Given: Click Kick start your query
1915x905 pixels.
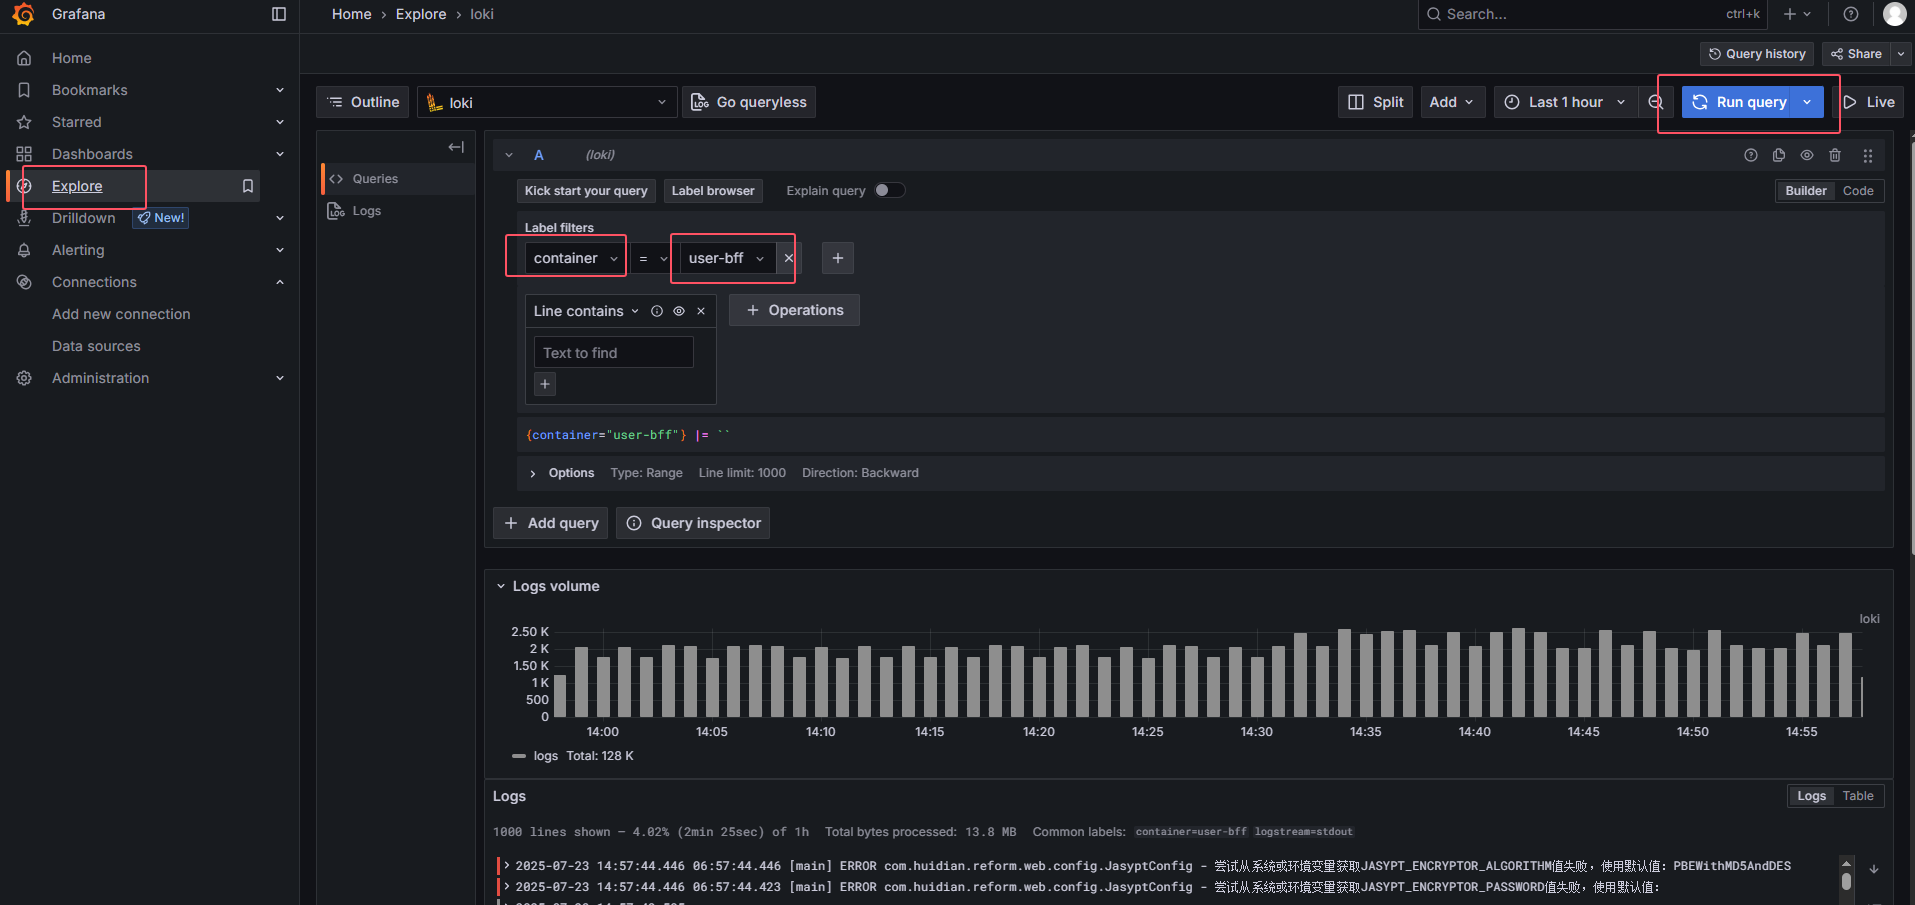Looking at the screenshot, I should pos(586,191).
